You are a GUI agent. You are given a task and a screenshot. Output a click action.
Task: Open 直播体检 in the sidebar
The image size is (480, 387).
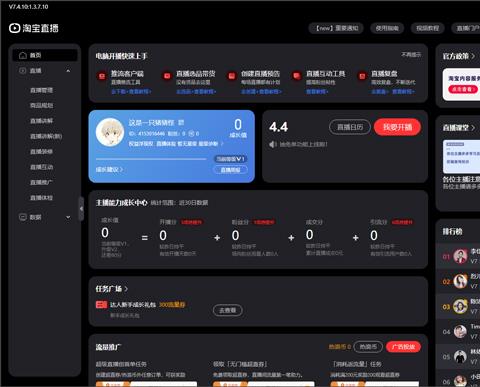(x=41, y=198)
